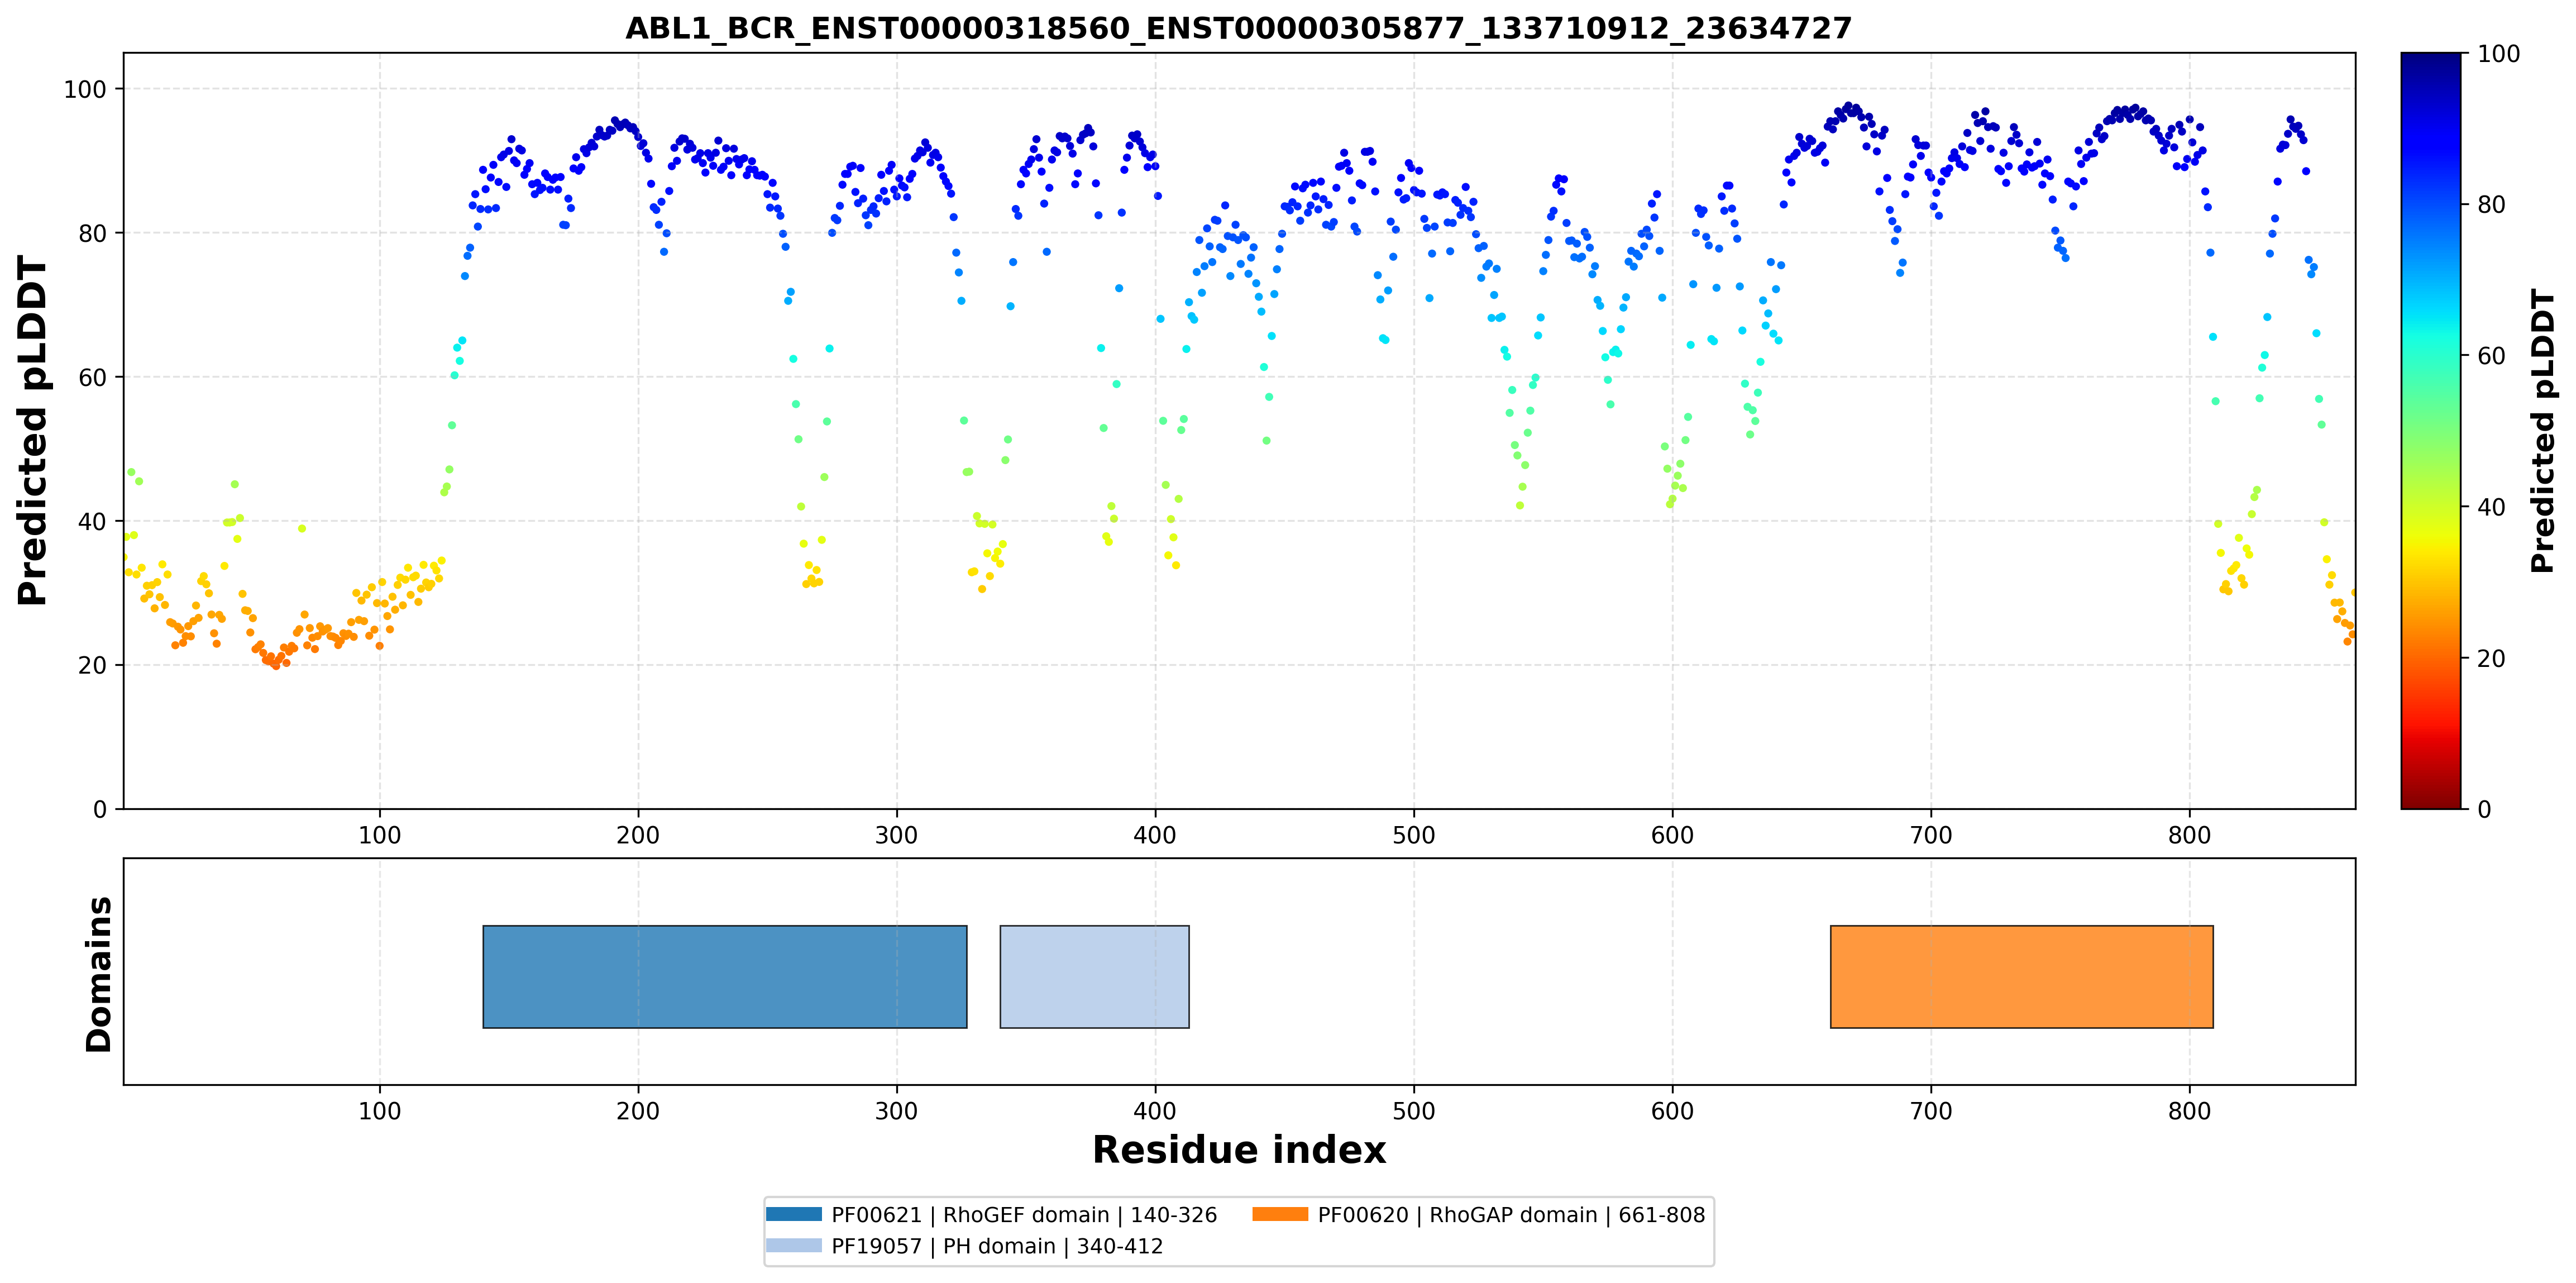Click the light blue PH domain bar

[1094, 976]
